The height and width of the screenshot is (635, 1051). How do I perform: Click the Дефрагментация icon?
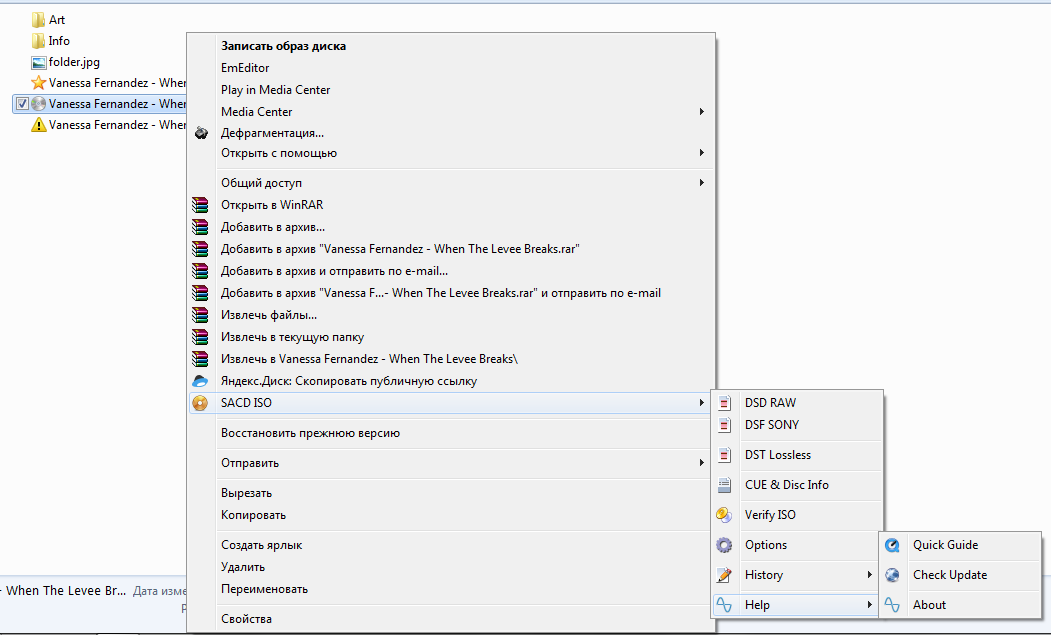point(200,133)
